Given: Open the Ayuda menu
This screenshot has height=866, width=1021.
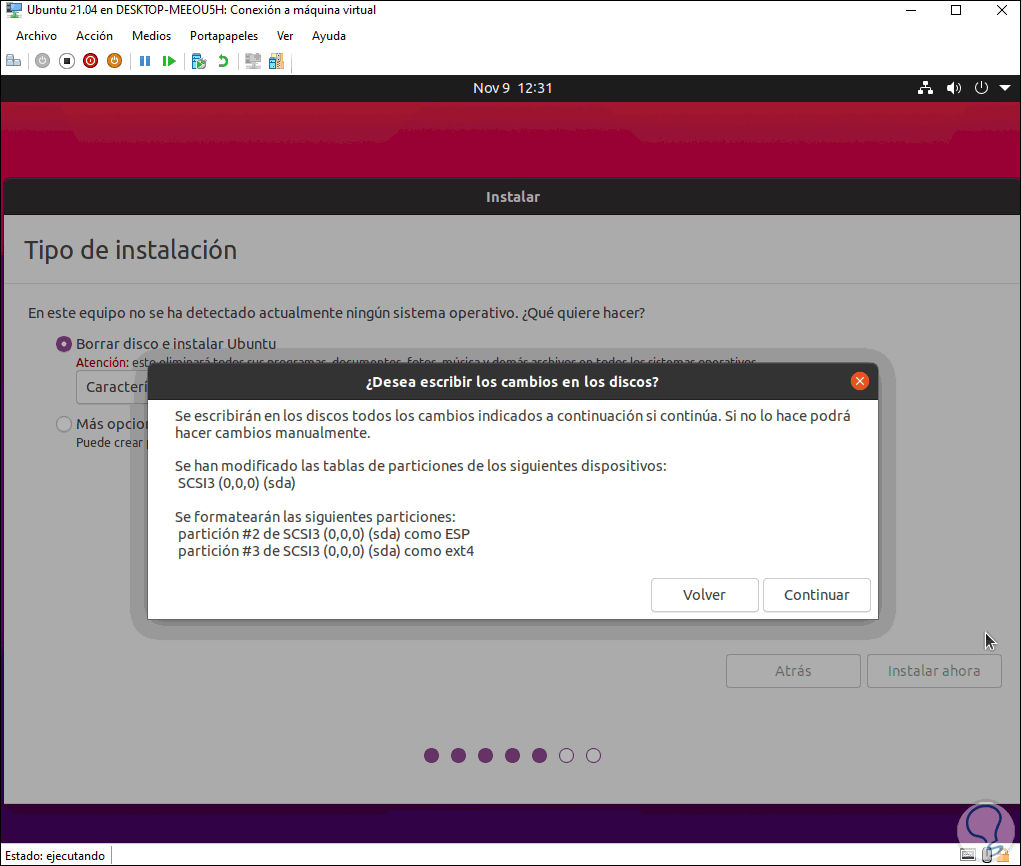Looking at the screenshot, I should (329, 36).
